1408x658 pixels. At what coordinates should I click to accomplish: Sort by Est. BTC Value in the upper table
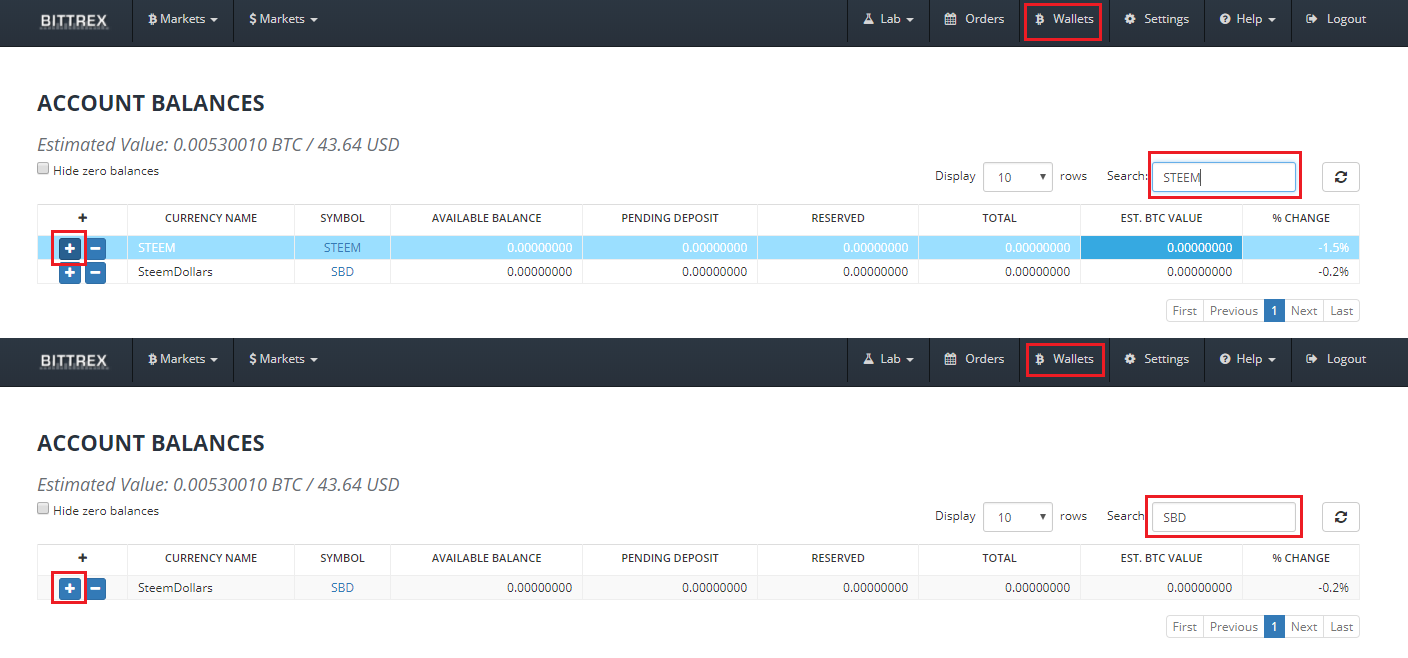pos(1162,218)
